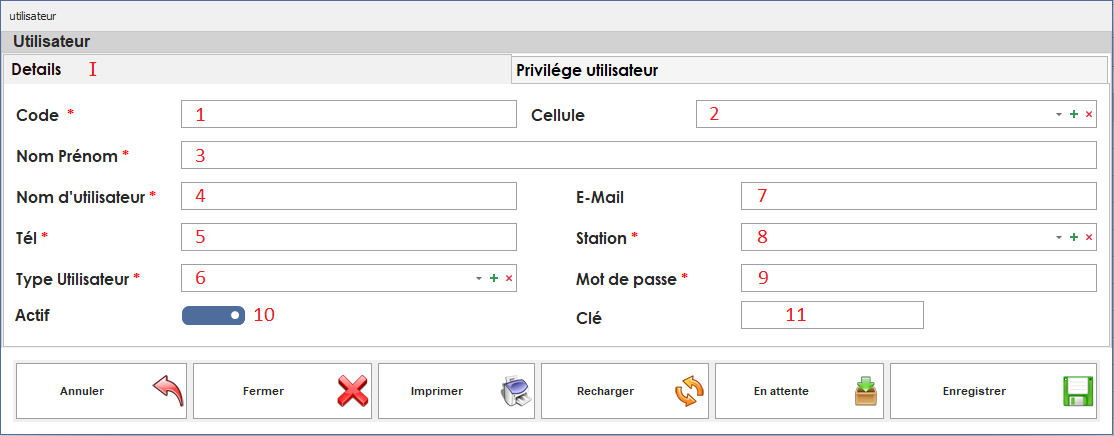Screen dimensions: 1114x436
Task: Add a new Type Utilisateur with plus icon
Action: tap(494, 278)
